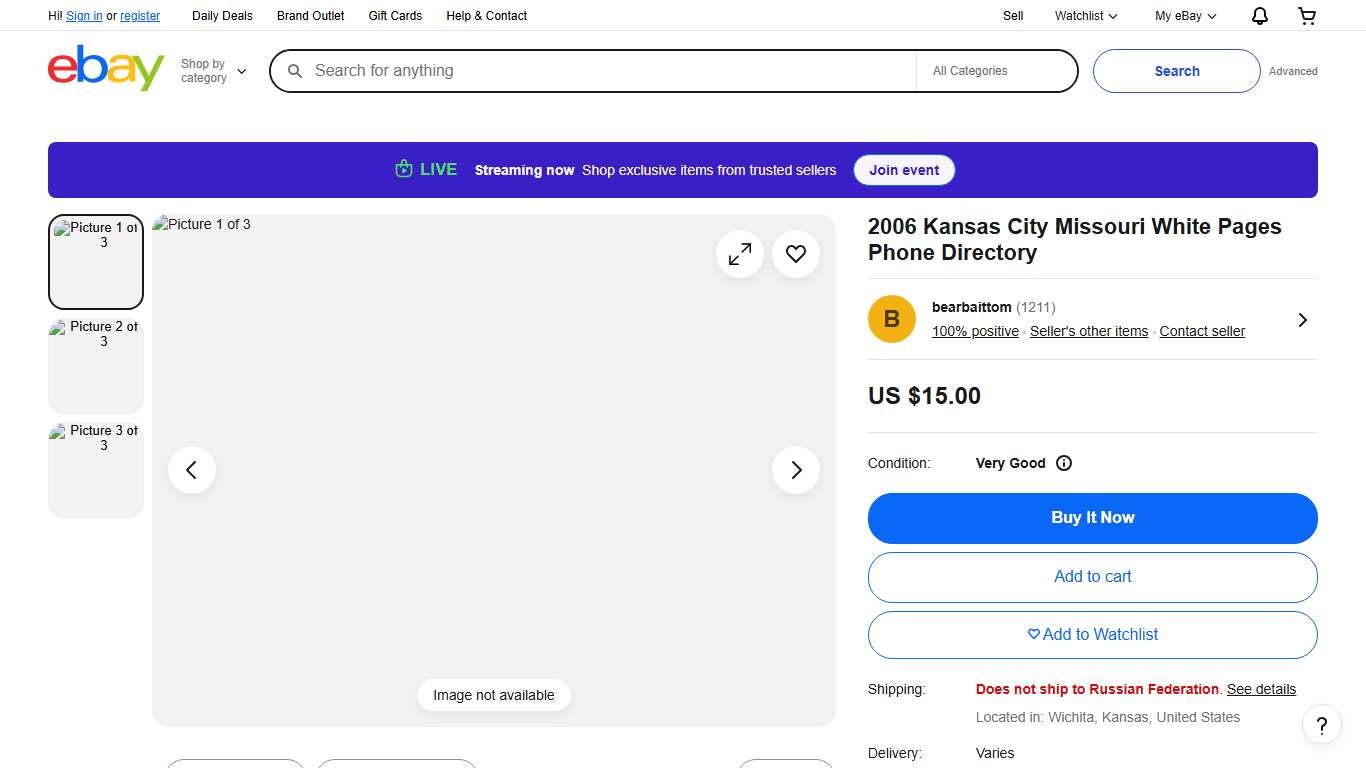Screen dimensions: 1366x768
Task: Expand the image to full view
Action: click(740, 255)
